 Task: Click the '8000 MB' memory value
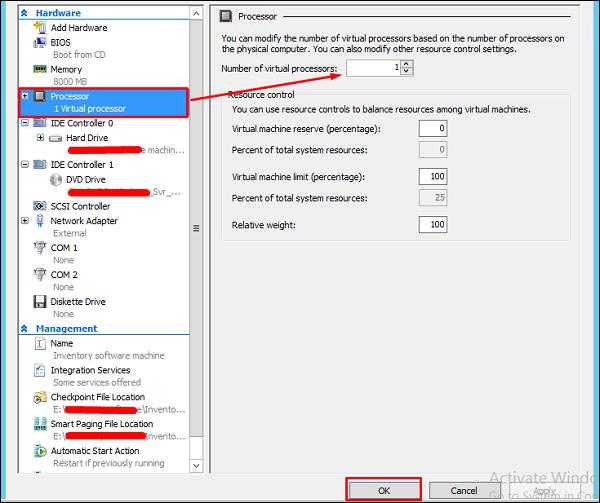tap(70, 81)
